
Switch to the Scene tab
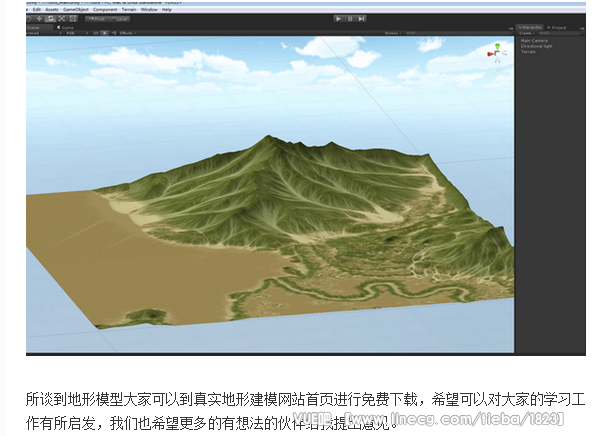39,28
